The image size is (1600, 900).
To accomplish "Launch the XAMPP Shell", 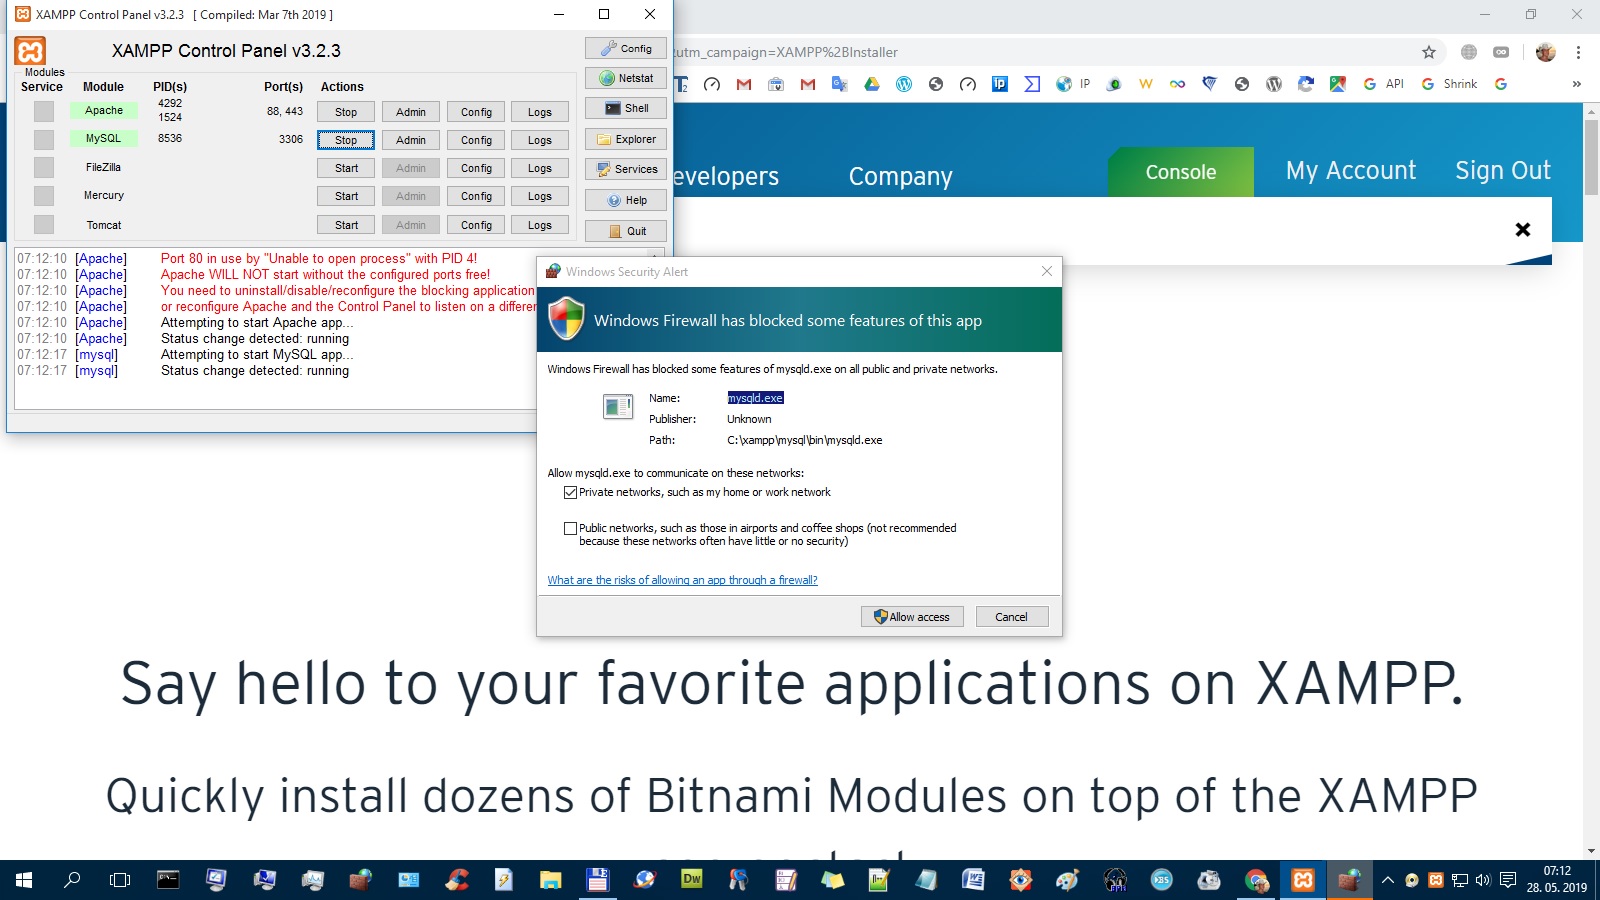I will 626,108.
